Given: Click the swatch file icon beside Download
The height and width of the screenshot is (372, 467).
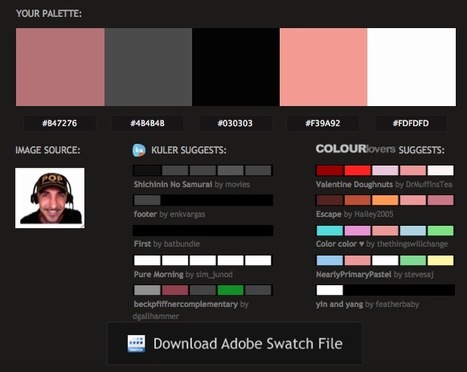Looking at the screenshot, I should (136, 344).
